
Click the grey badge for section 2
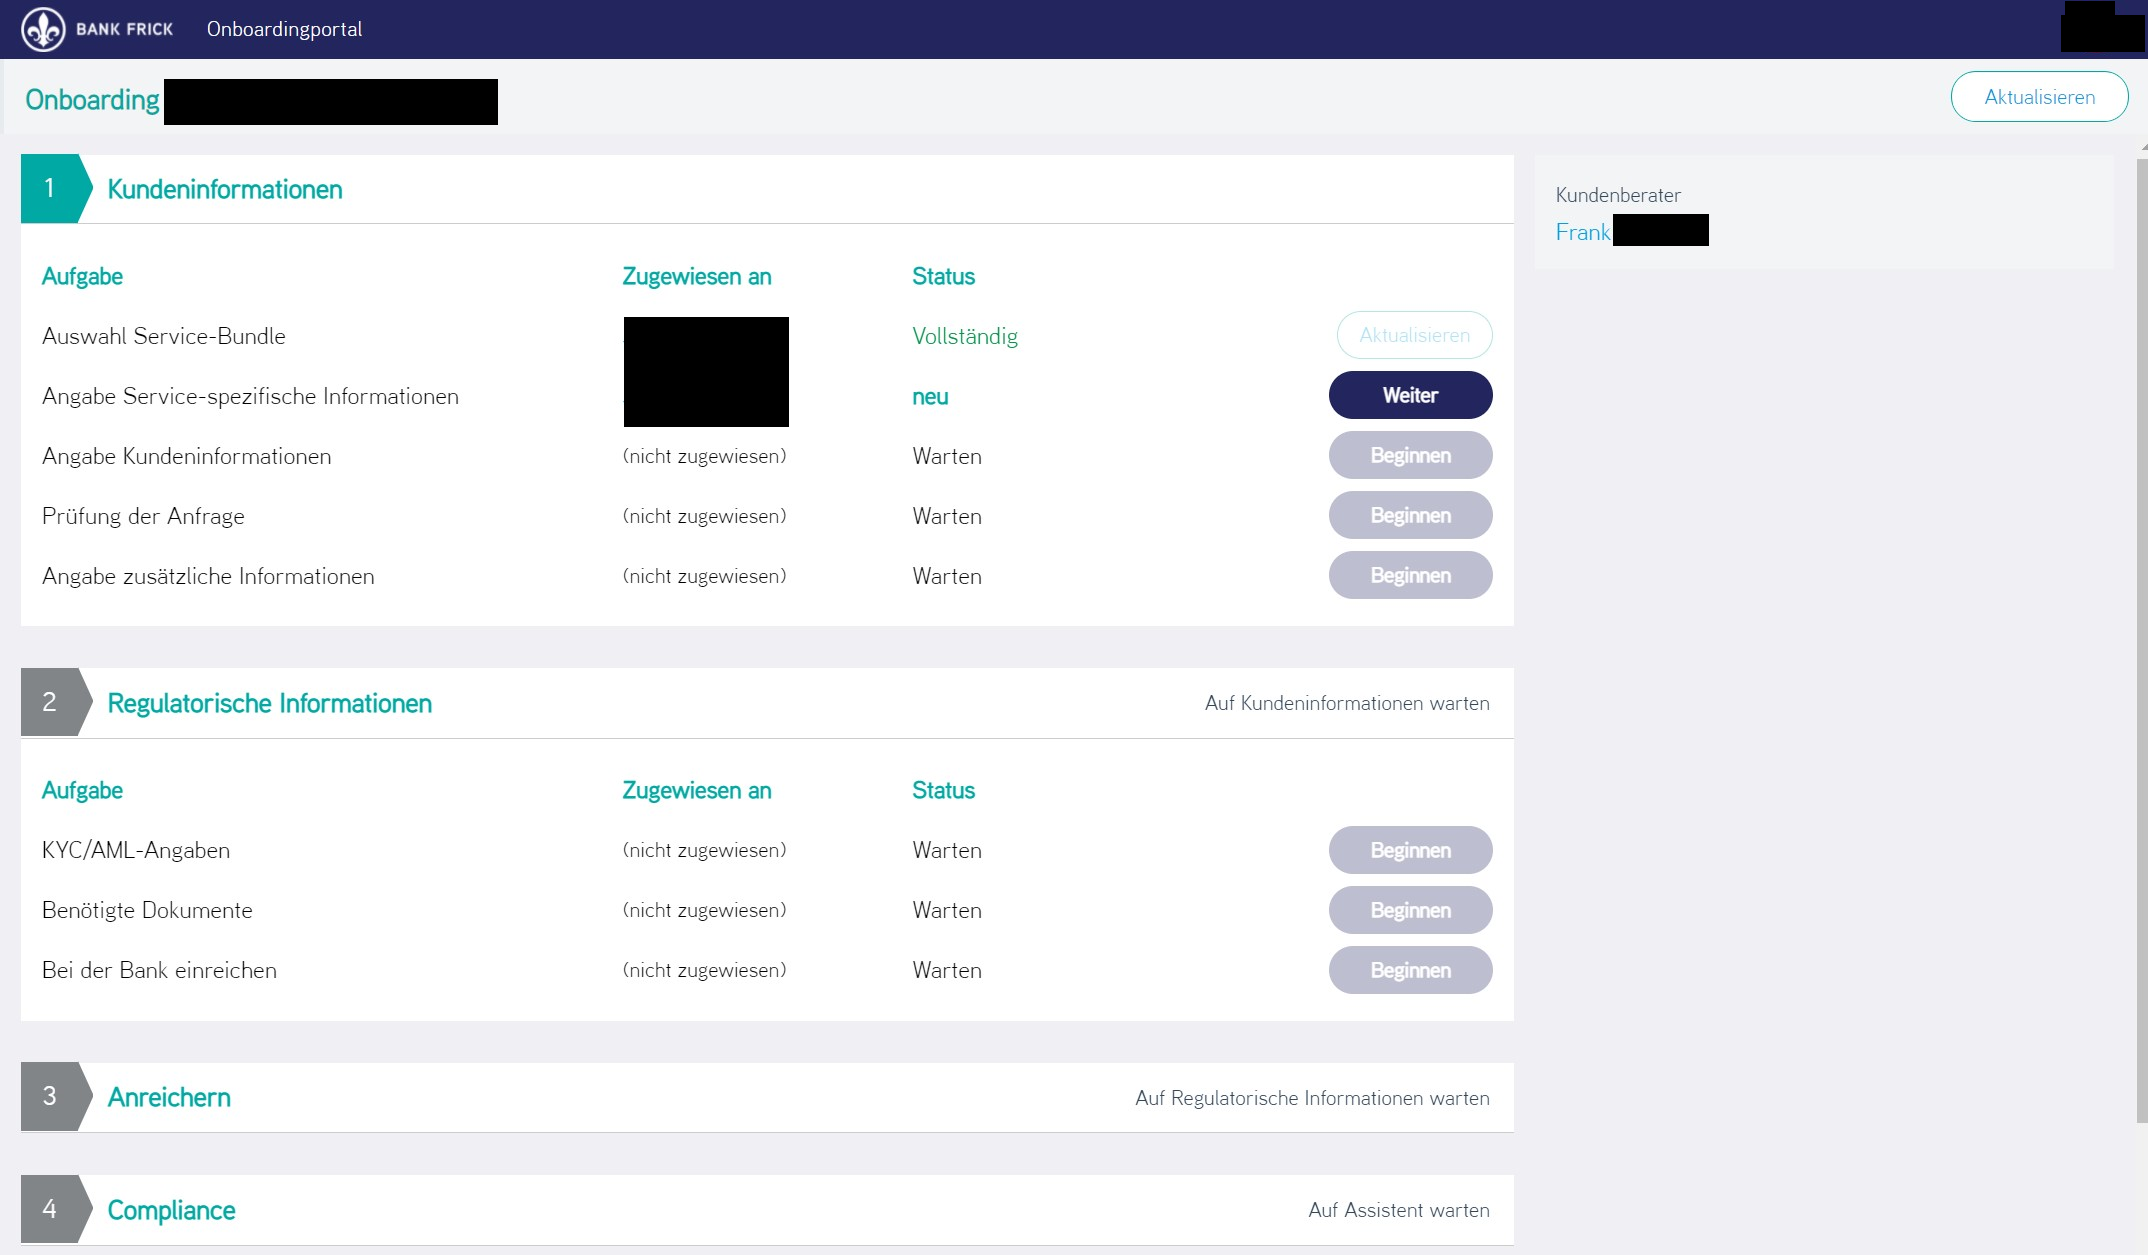(49, 702)
